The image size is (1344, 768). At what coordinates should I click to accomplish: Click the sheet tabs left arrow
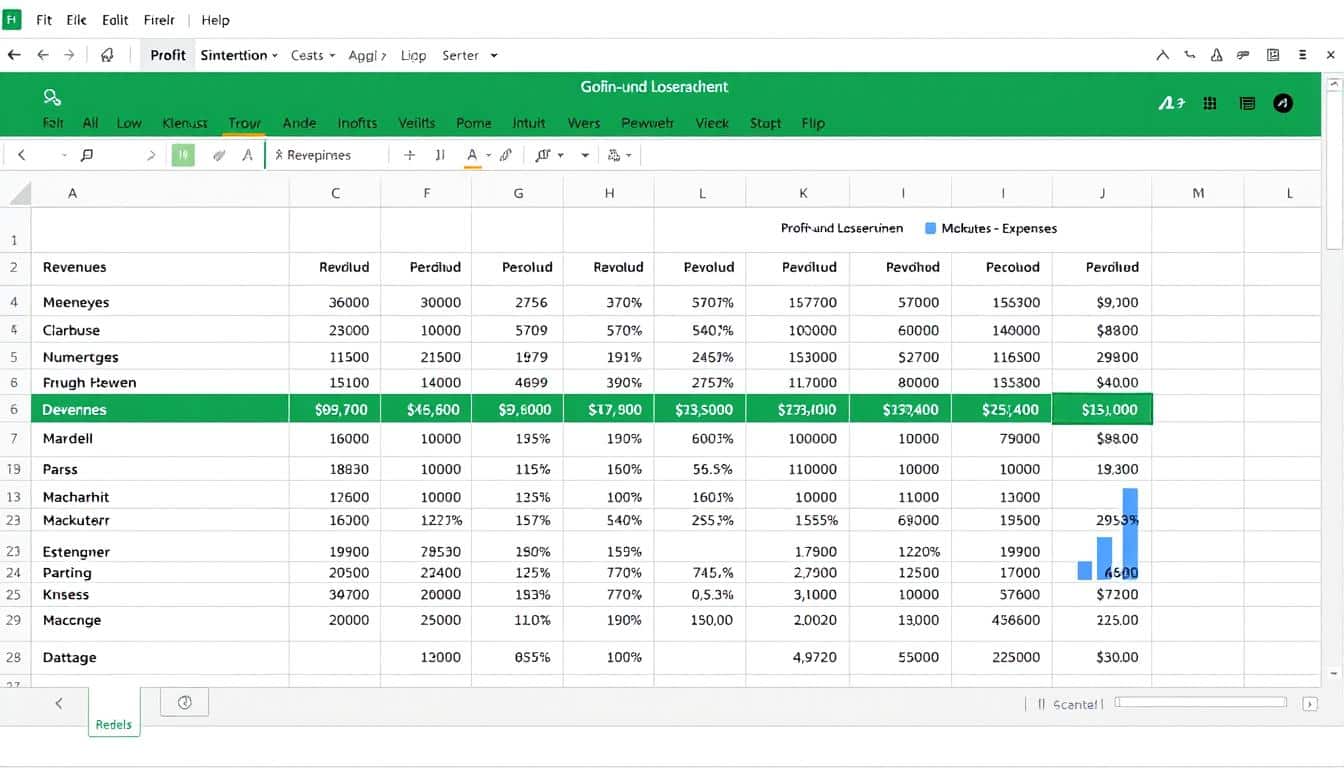(59, 703)
